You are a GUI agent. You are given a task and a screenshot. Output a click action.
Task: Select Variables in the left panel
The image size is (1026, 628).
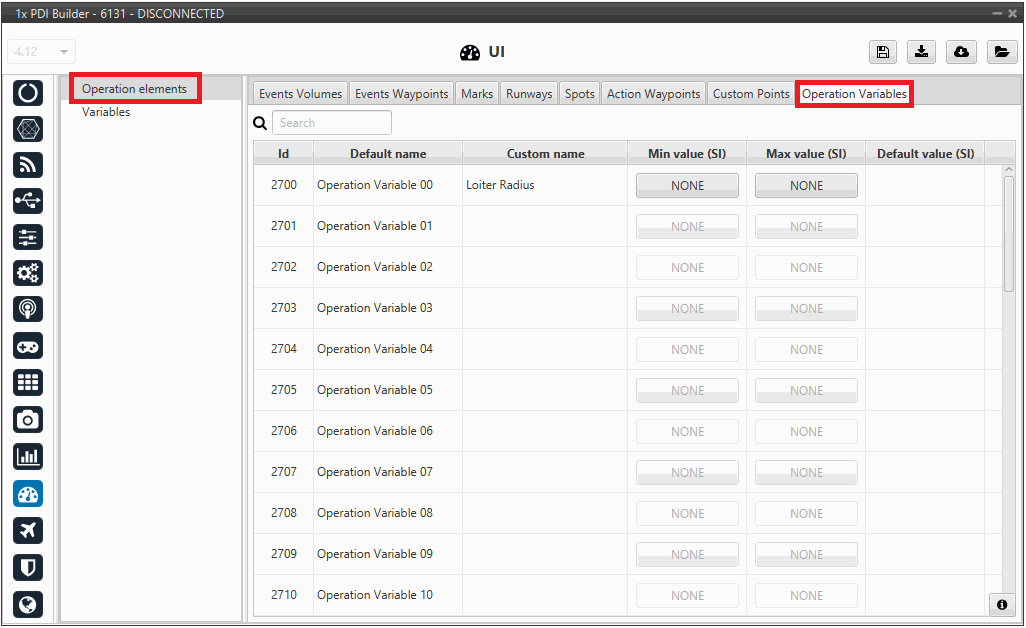(x=106, y=112)
